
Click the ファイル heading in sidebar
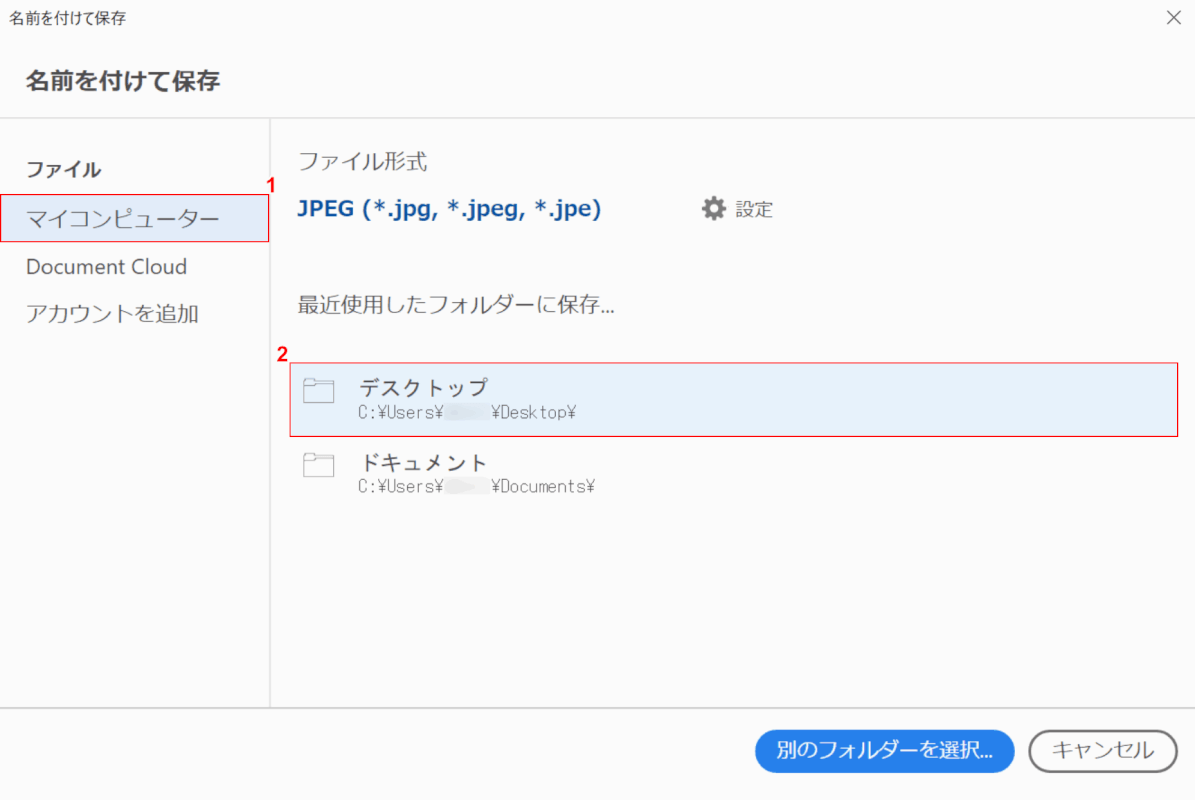pyautogui.click(x=63, y=170)
